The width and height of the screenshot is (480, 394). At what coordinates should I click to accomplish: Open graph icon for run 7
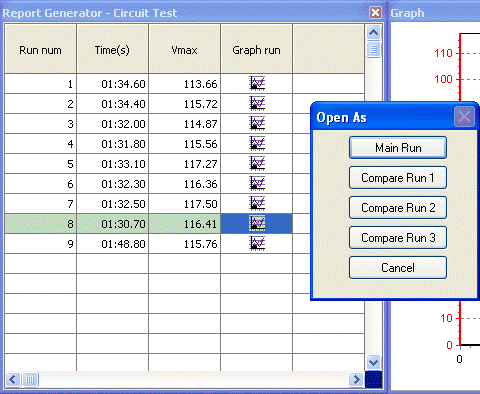point(257,204)
